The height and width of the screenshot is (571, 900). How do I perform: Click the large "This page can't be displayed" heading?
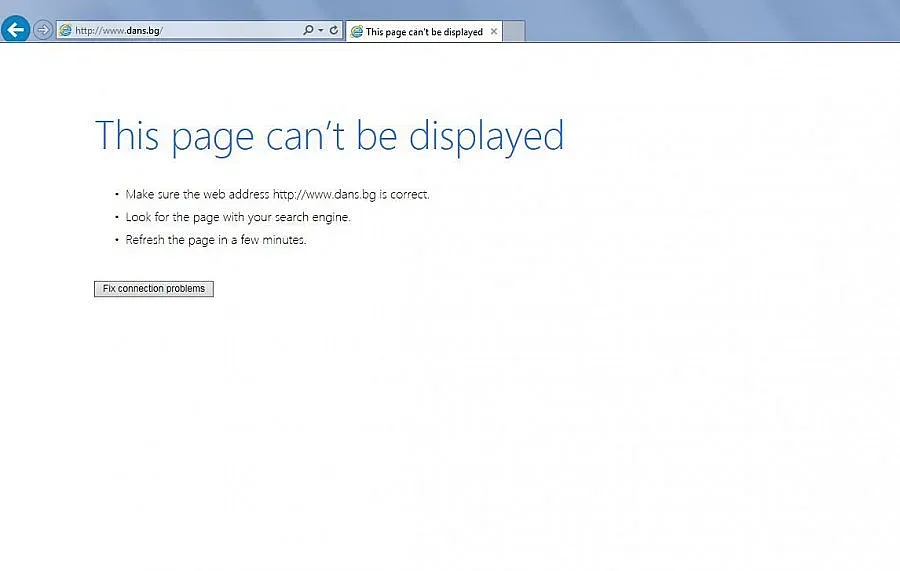click(x=329, y=136)
